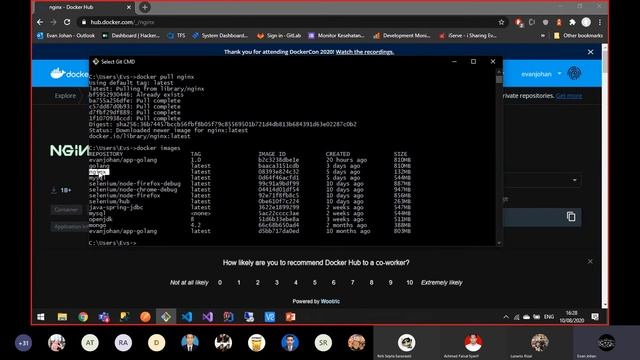Rate recommendation score 6
The image size is (640, 360).
pos(333,282)
